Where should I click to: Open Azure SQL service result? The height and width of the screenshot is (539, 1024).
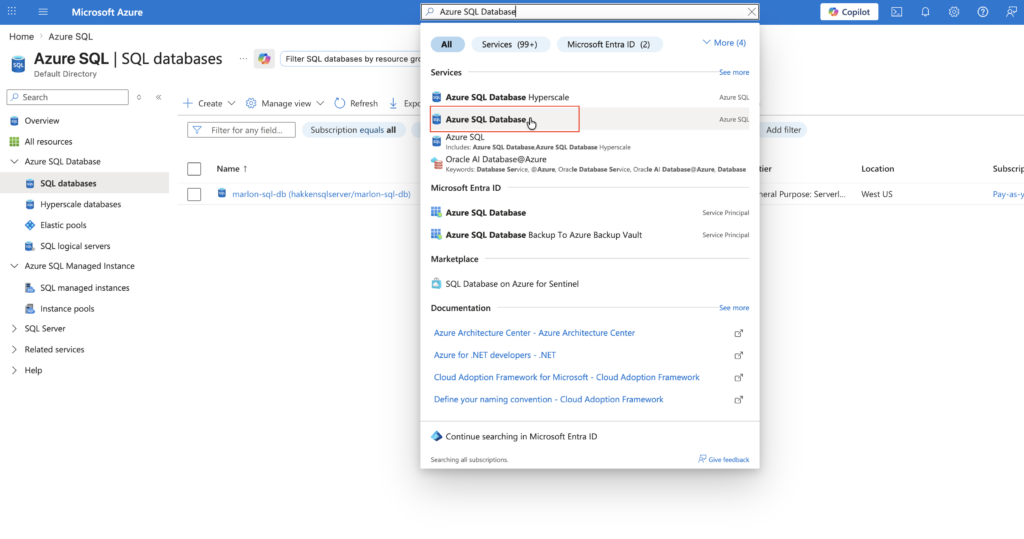(590, 142)
